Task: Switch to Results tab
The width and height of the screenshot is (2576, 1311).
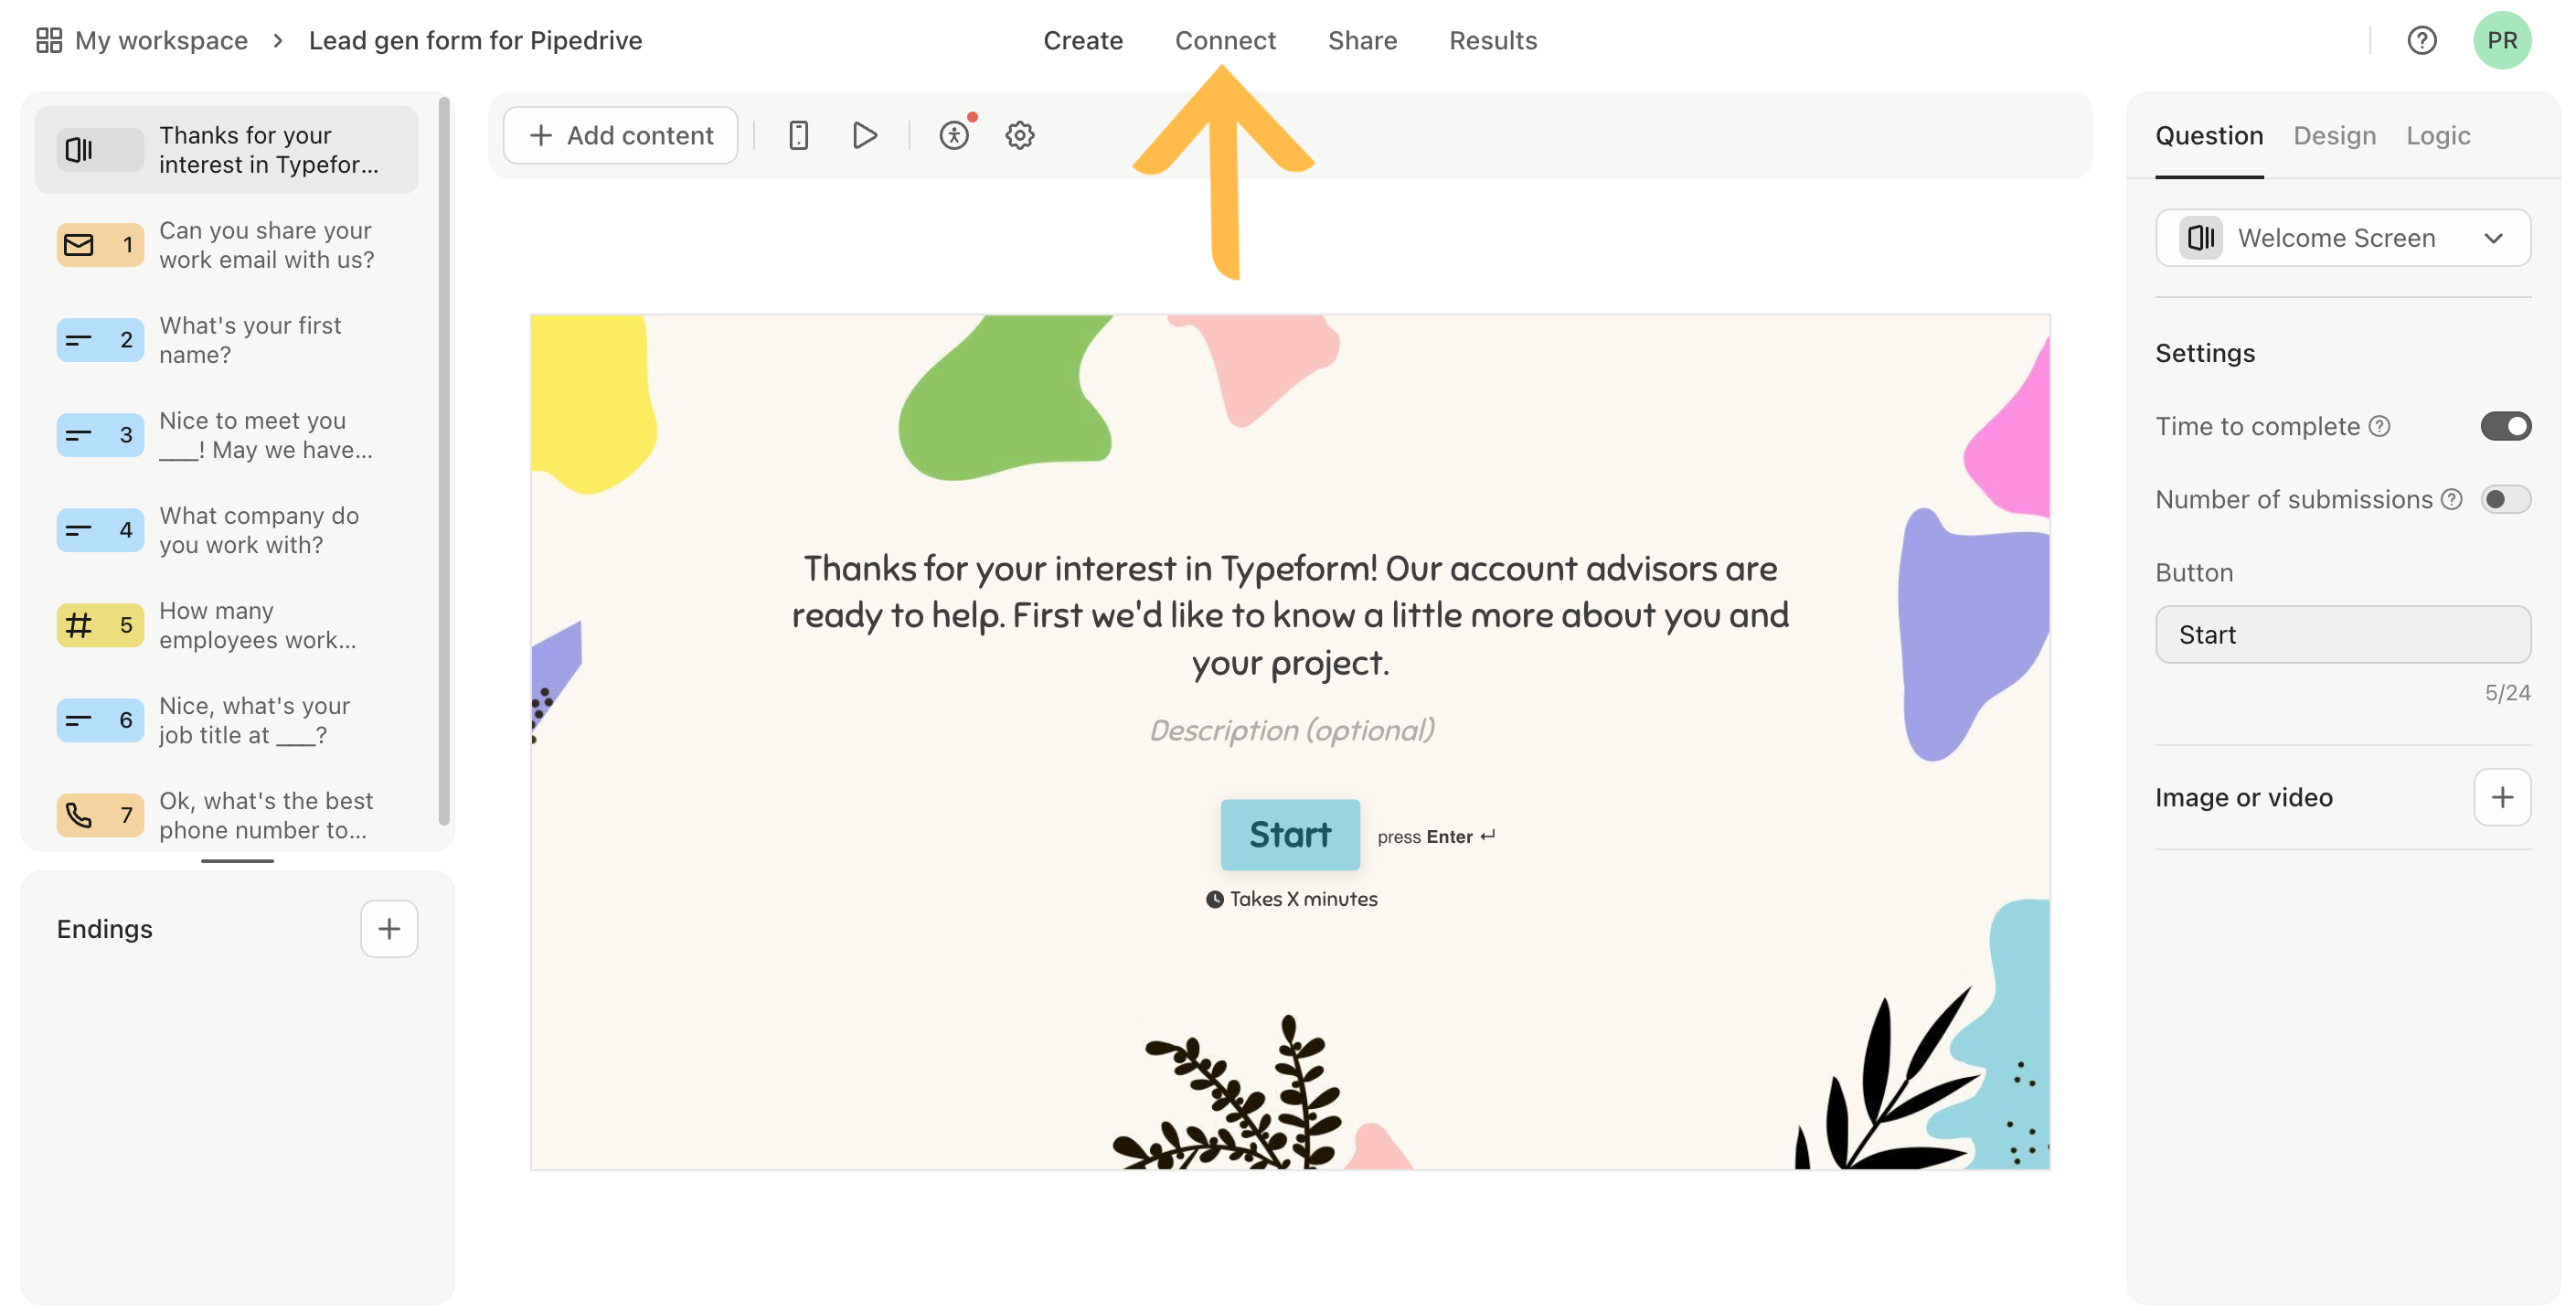Action: [1493, 40]
